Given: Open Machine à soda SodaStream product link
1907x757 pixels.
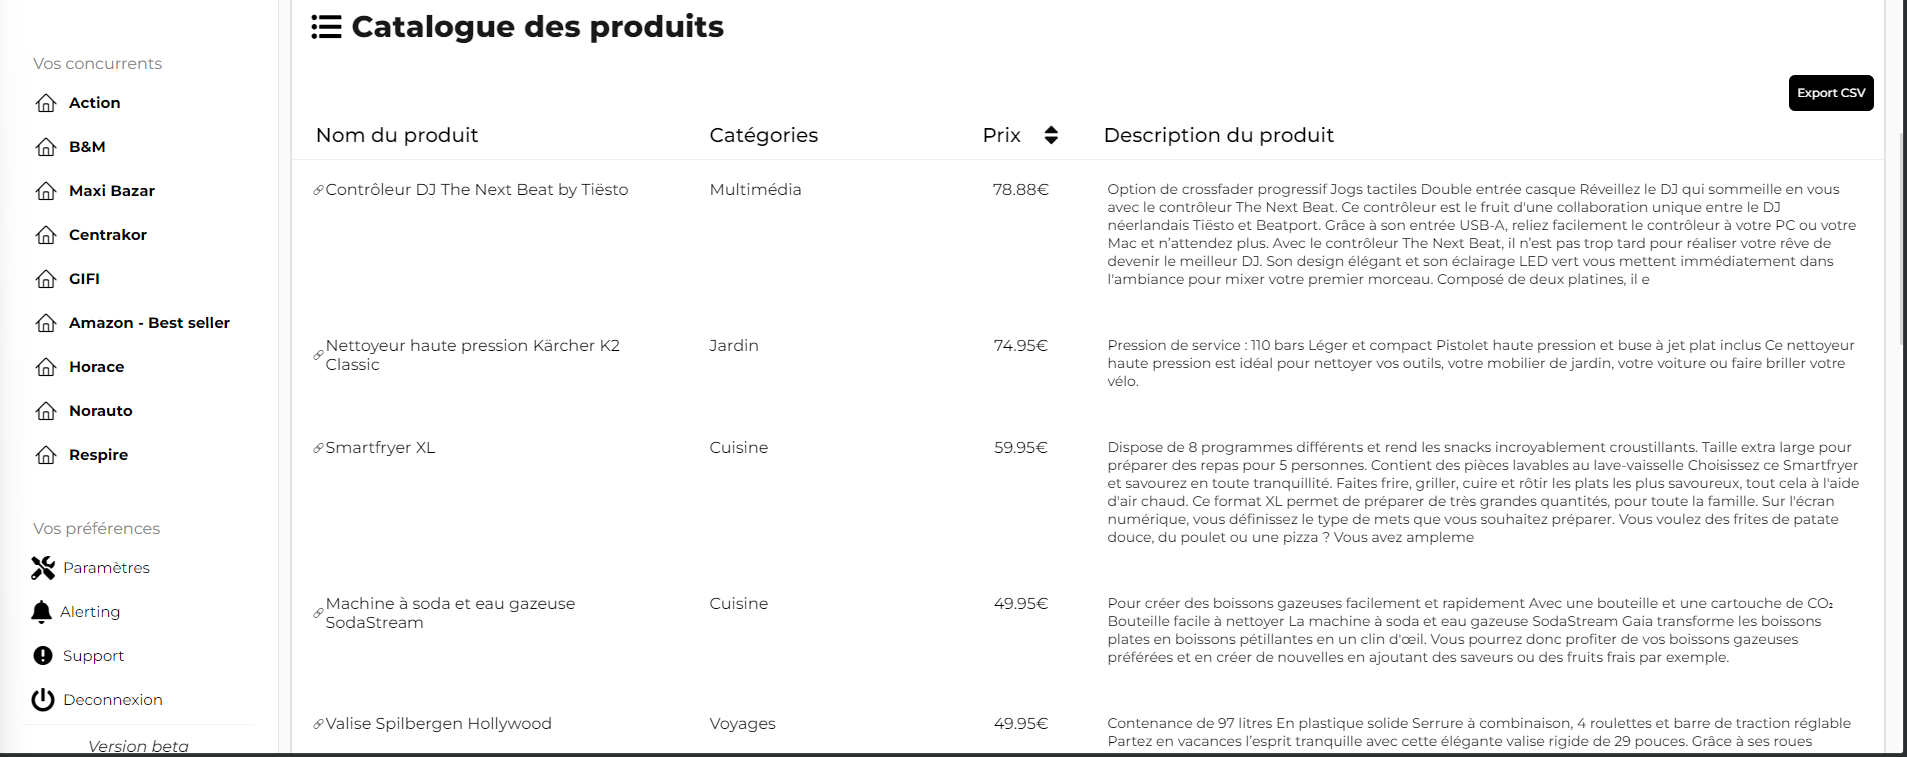Looking at the screenshot, I should (x=450, y=613).
